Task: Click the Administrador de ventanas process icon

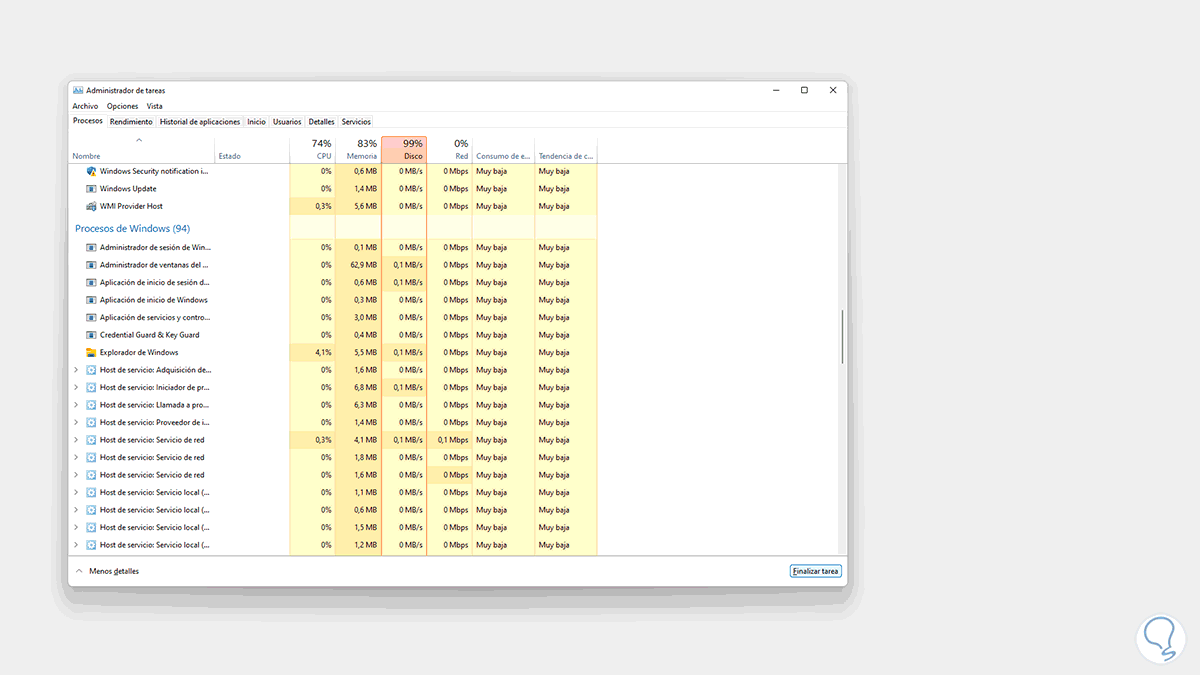Action: point(91,265)
